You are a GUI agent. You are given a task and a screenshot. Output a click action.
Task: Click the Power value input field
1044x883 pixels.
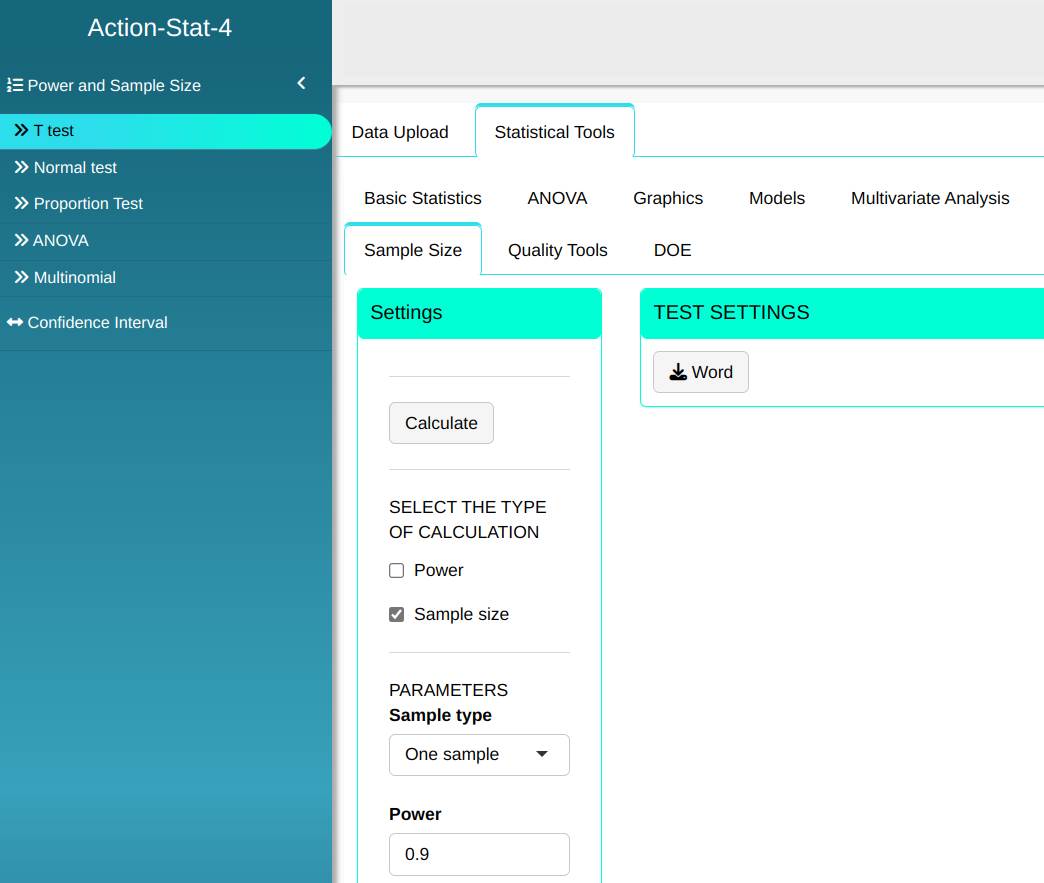479,855
